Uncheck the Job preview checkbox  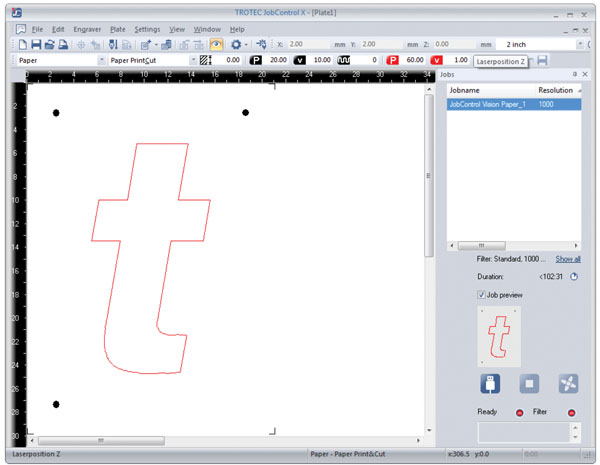pos(481,295)
